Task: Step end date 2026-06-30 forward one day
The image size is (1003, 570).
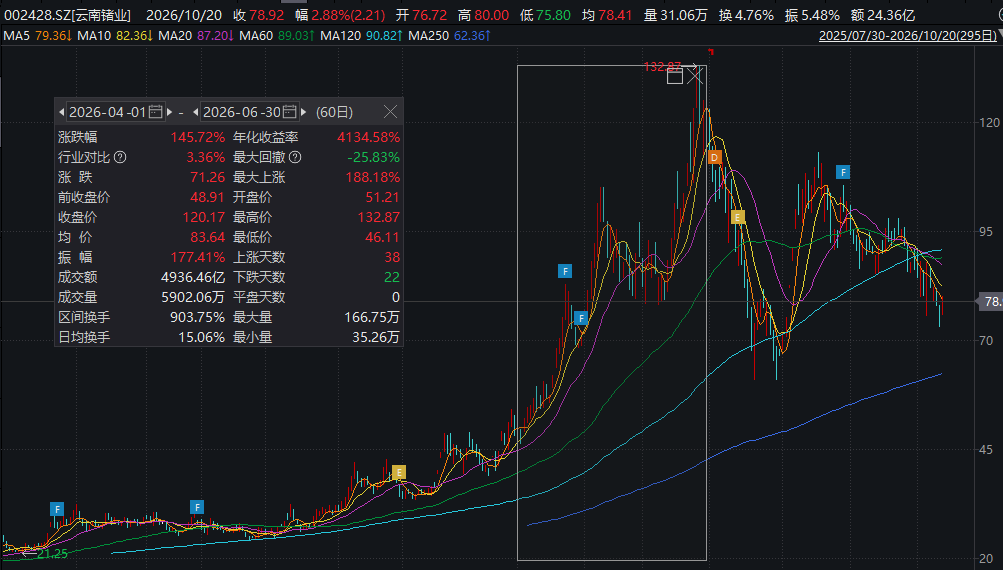Action: coord(303,112)
